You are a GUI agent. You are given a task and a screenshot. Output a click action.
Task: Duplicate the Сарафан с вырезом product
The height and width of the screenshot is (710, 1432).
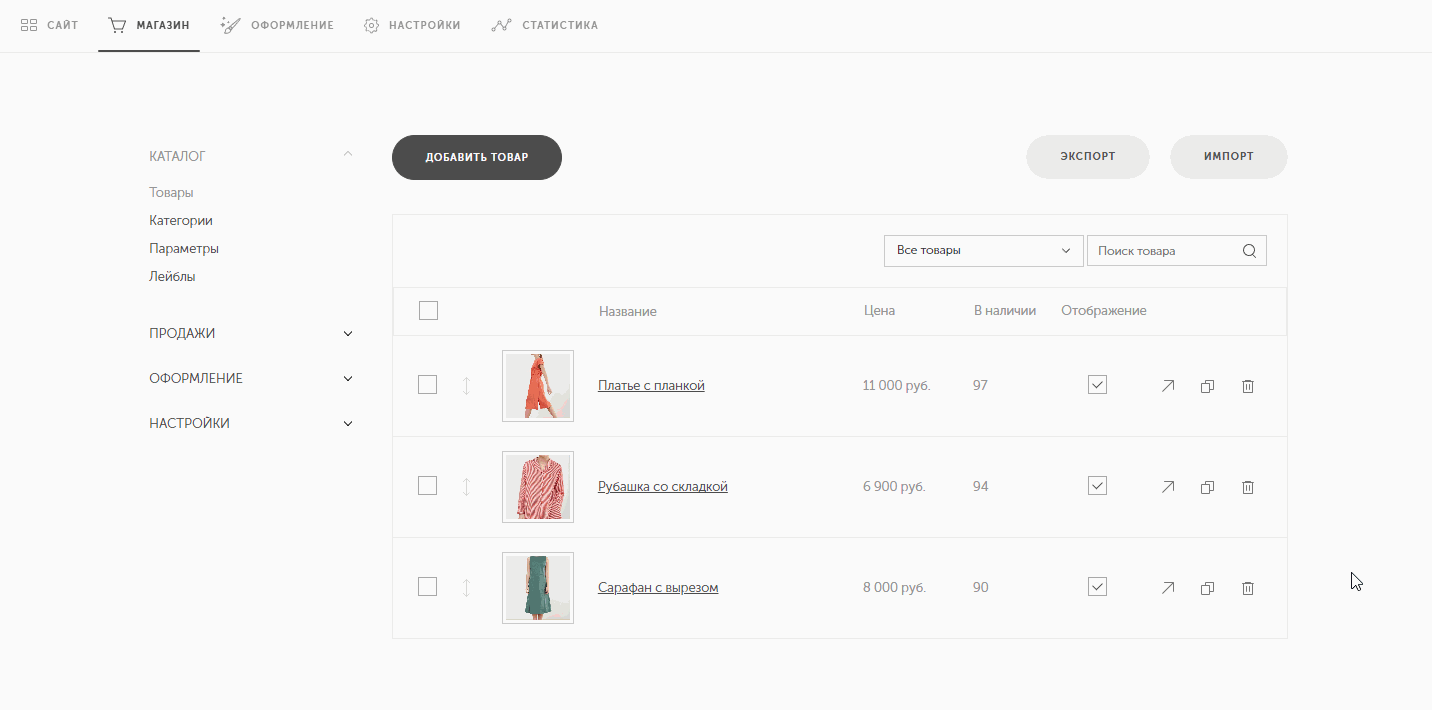[x=1207, y=588]
